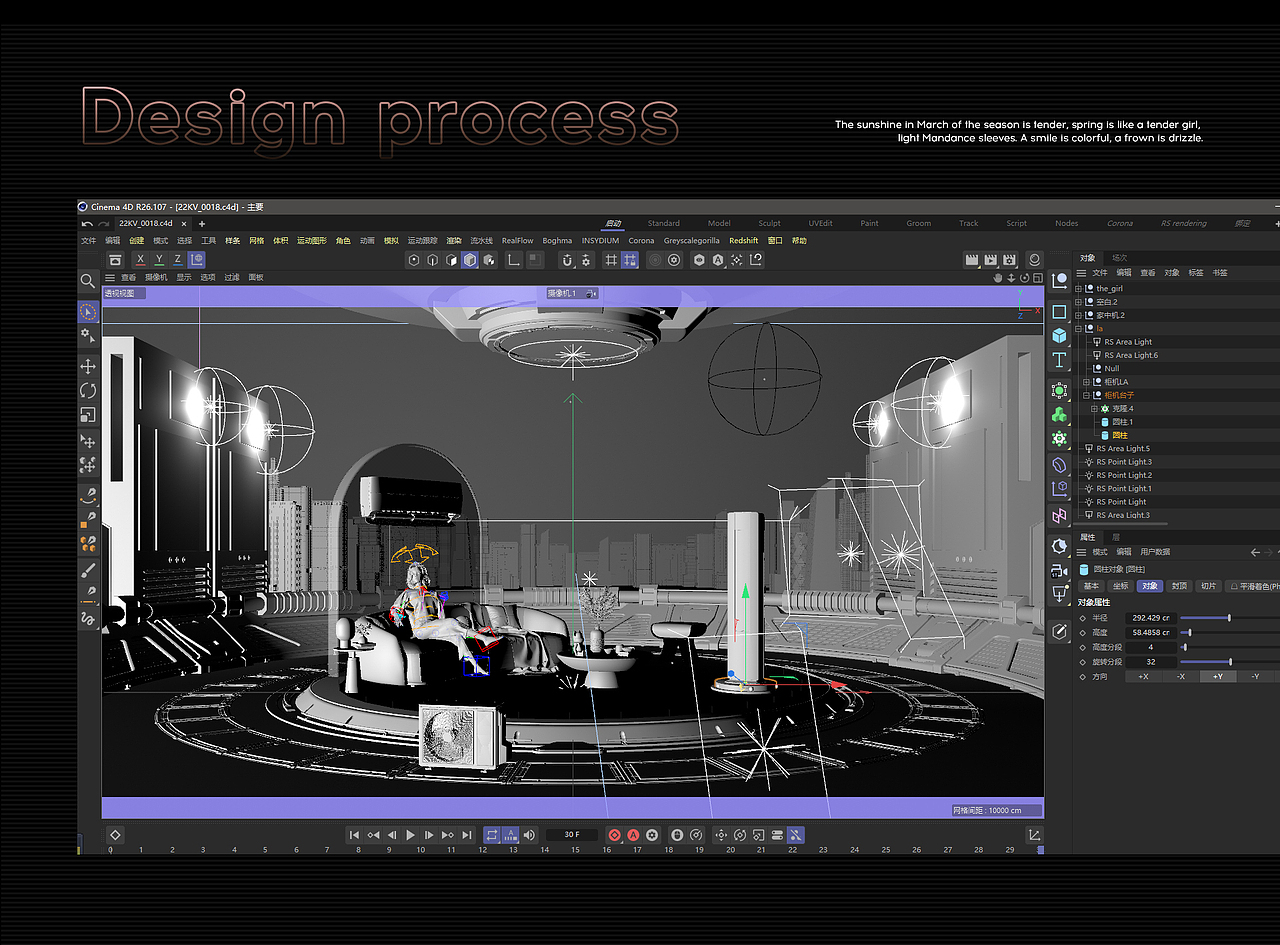Close the 22KV_0018.c4d tab
Screen dimensions: 1280x945
pyautogui.click(x=182, y=224)
